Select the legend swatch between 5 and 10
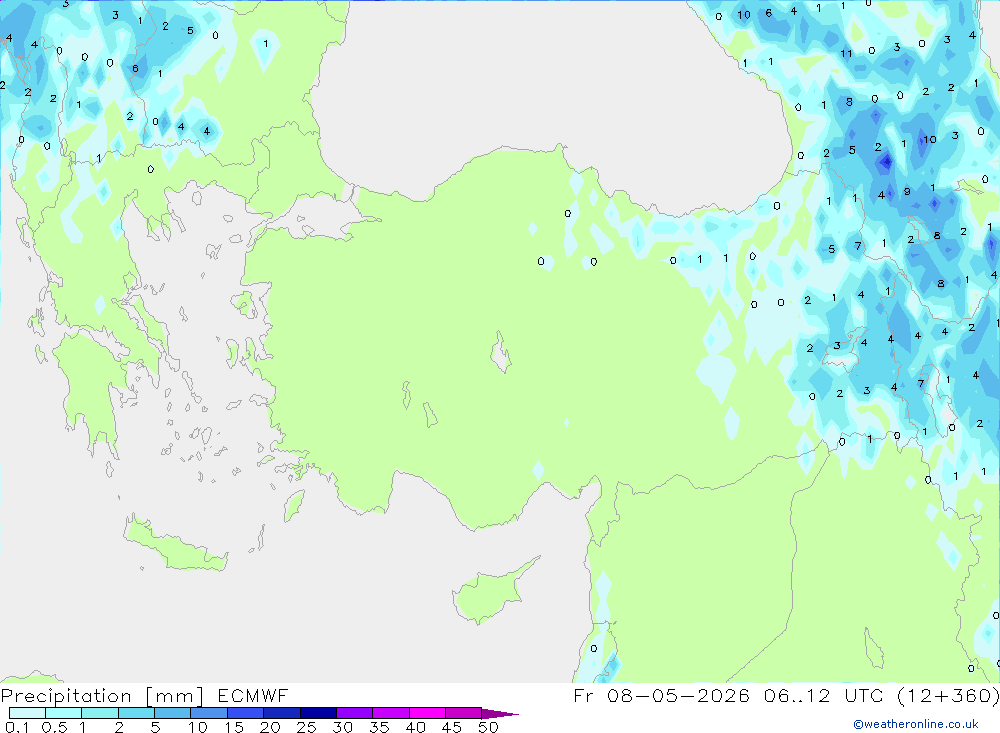This screenshot has height=733, width=1000. click(173, 713)
